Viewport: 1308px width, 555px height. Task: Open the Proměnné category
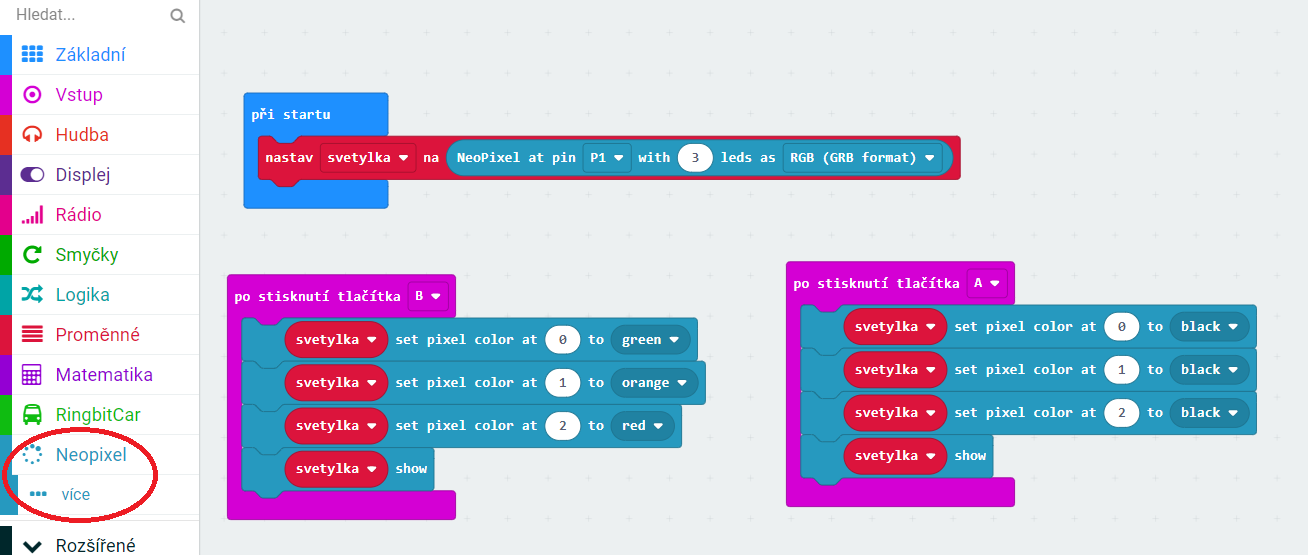pyautogui.click(x=97, y=335)
